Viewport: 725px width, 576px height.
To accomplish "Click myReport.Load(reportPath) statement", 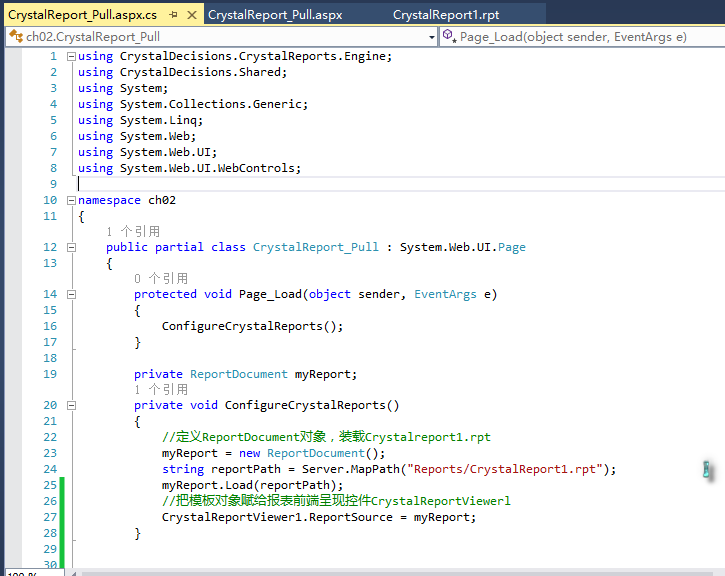I will [x=252, y=485].
